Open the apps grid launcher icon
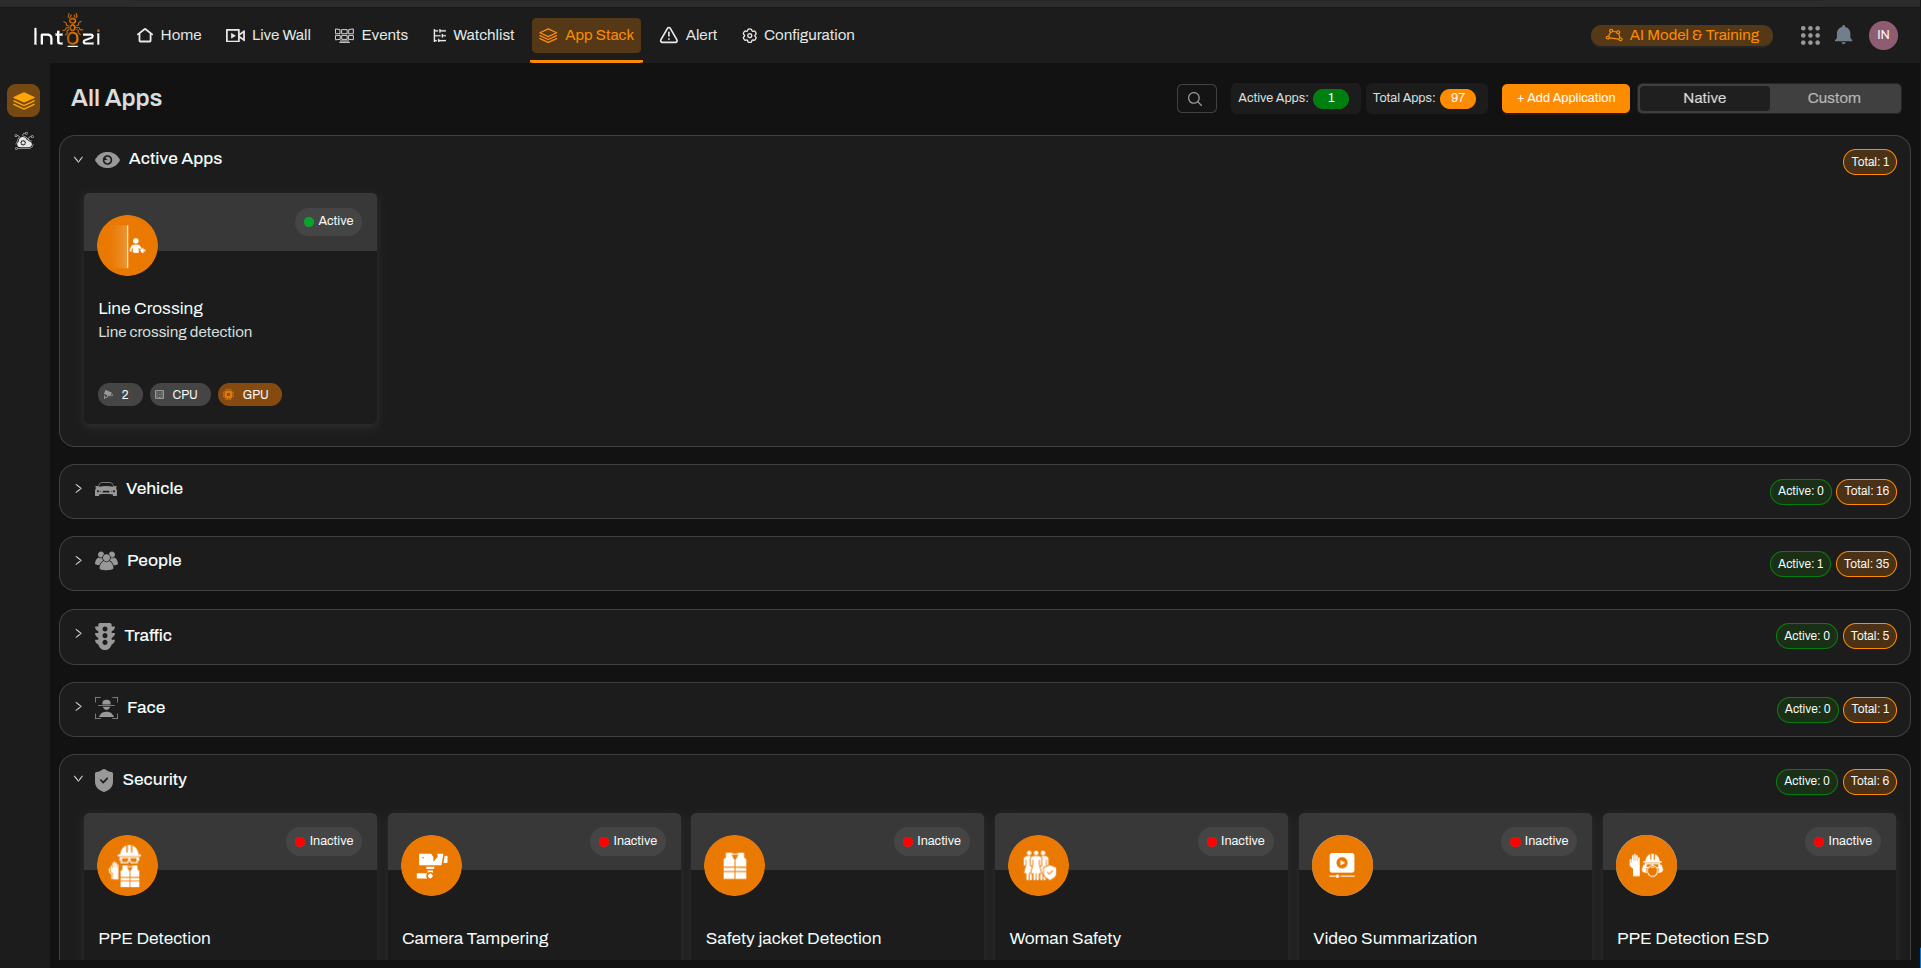The image size is (1921, 968). point(1810,35)
